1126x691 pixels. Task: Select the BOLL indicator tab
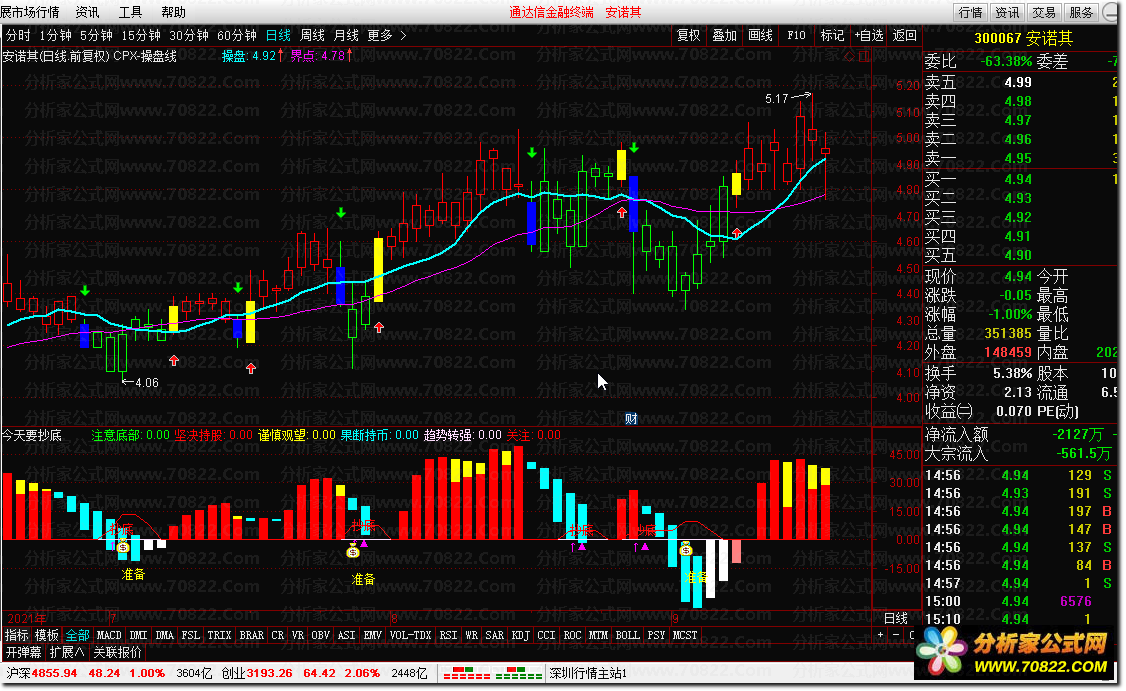coord(628,635)
